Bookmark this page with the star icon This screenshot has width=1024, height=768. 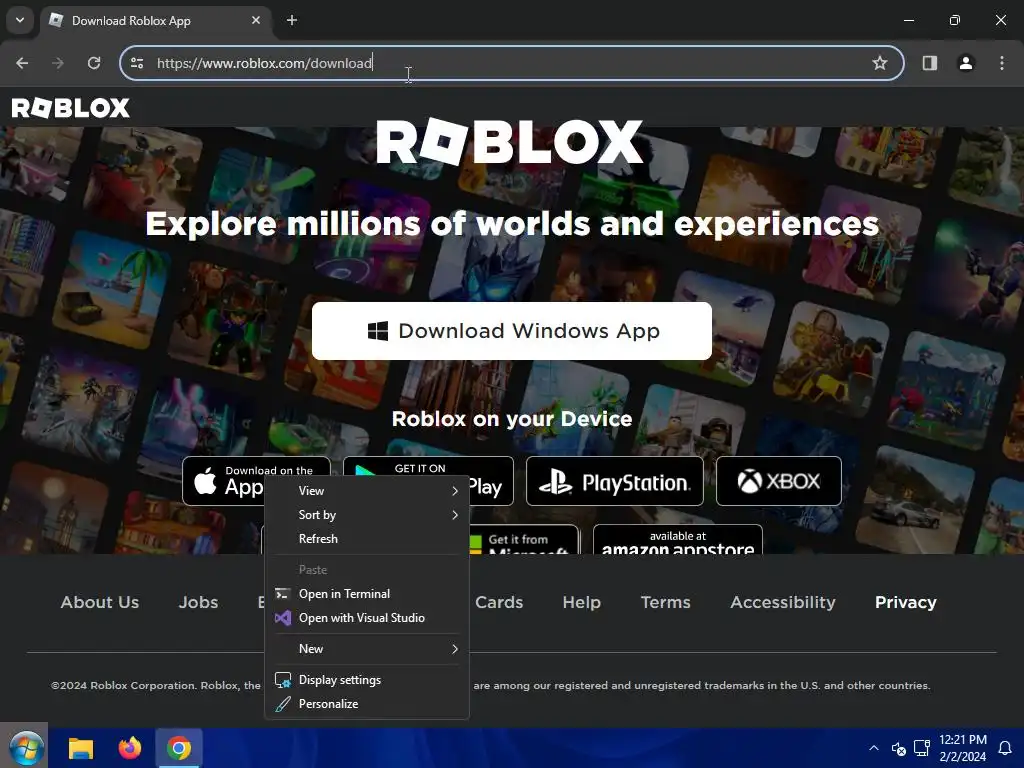pos(880,63)
